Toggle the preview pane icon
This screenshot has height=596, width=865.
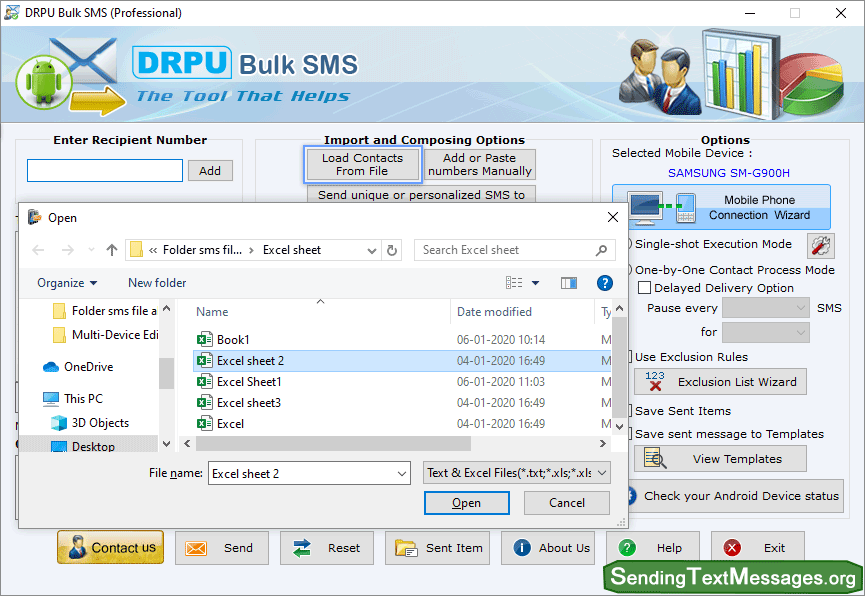coord(569,283)
